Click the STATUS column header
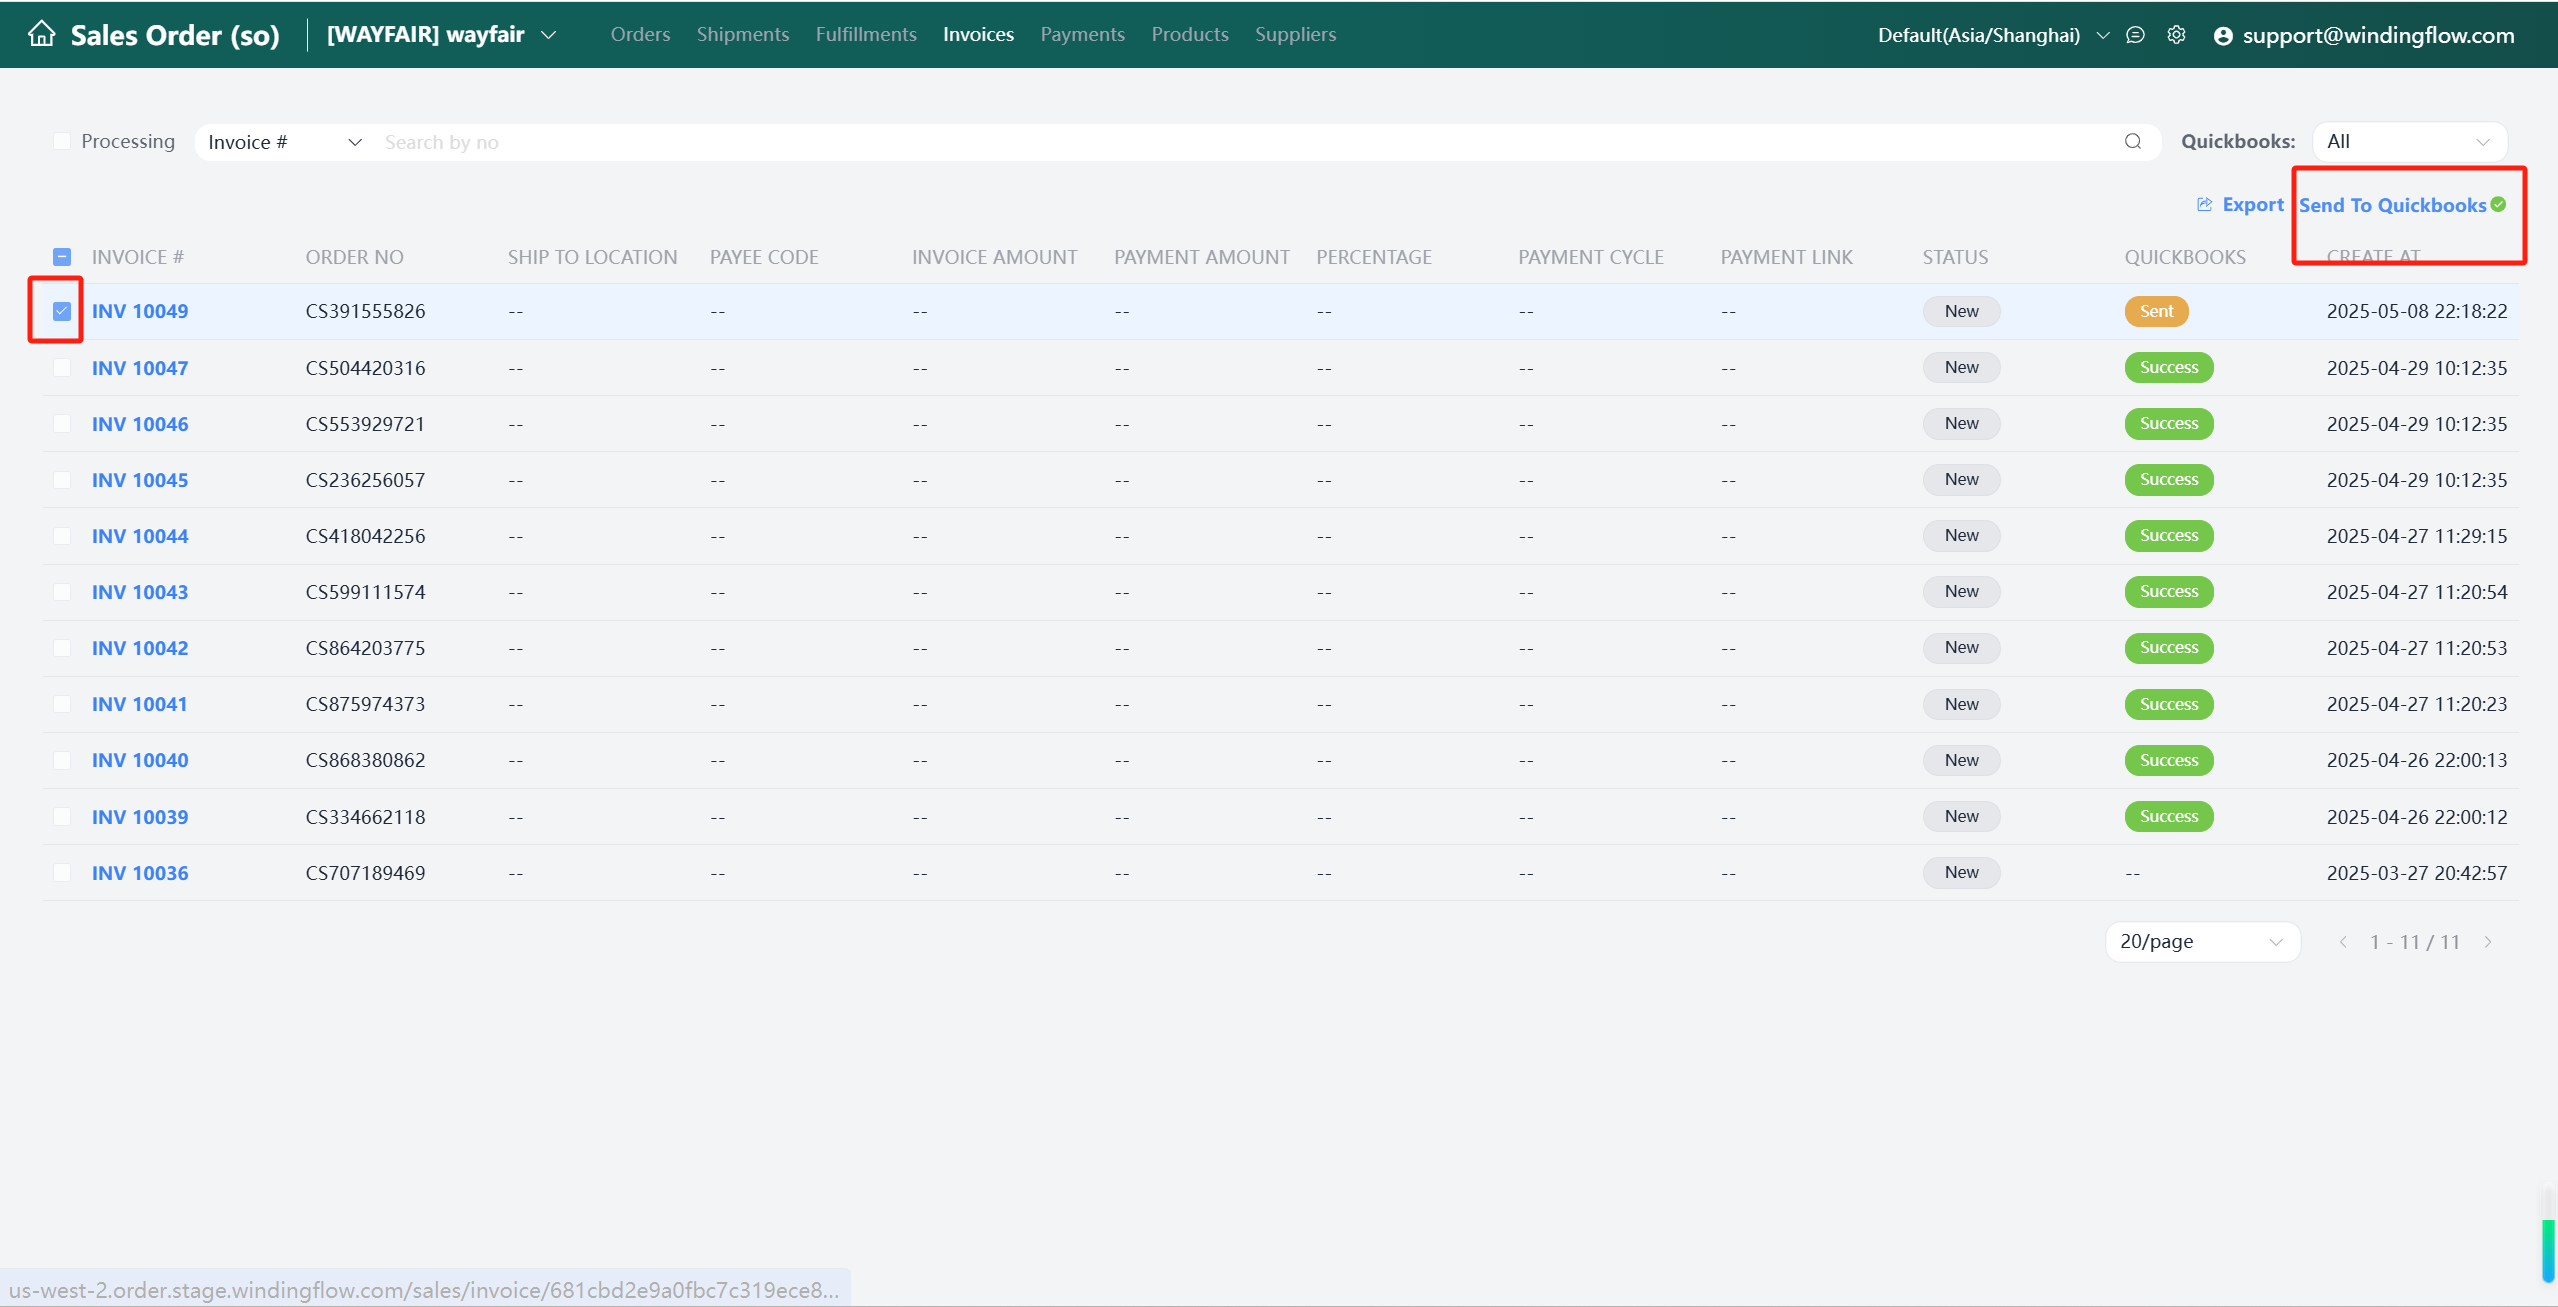 click(x=1955, y=257)
